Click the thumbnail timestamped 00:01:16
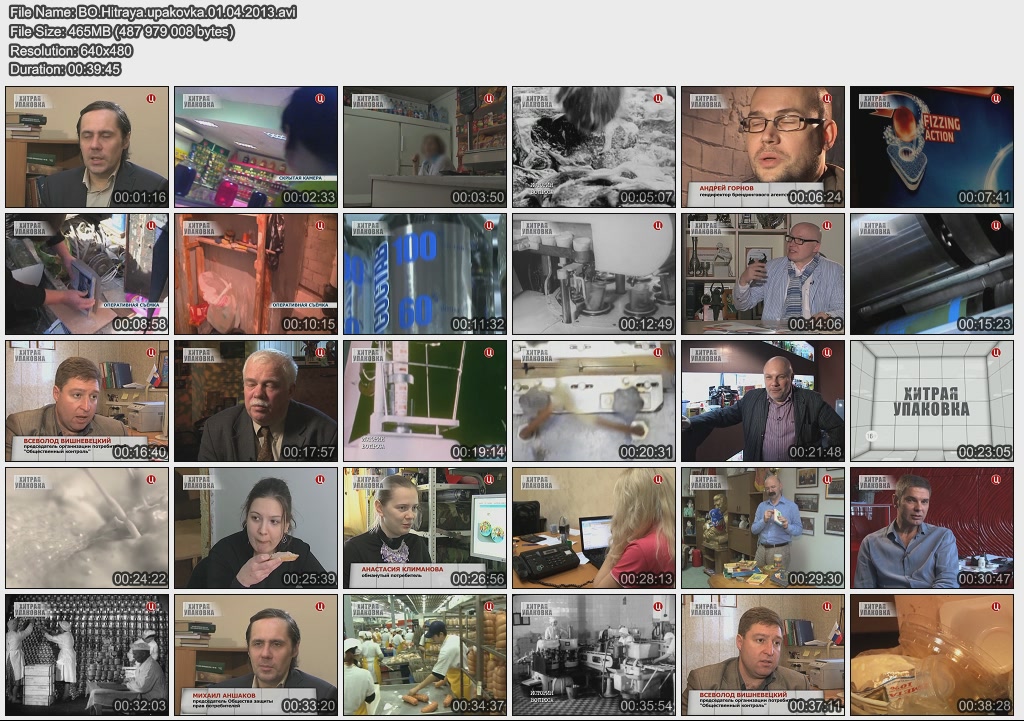The image size is (1024, 721). click(x=86, y=147)
